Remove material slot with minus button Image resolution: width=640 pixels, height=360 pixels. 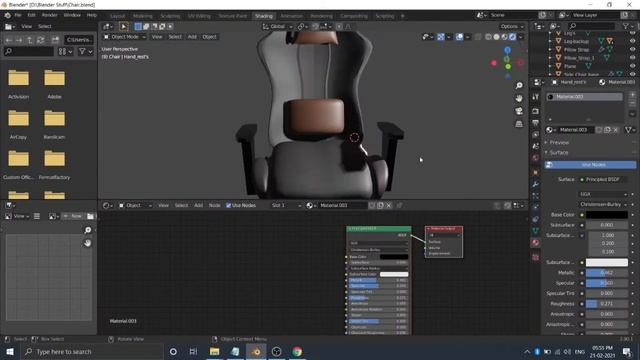(x=632, y=103)
